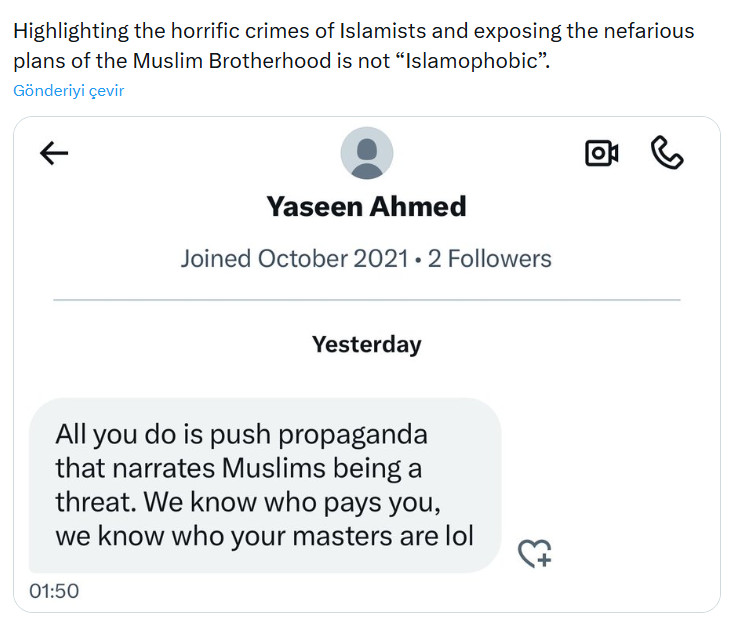This screenshot has height=627, width=729.
Task: Click the "Gönderiyi çevir" translate link
Action: tap(69, 91)
